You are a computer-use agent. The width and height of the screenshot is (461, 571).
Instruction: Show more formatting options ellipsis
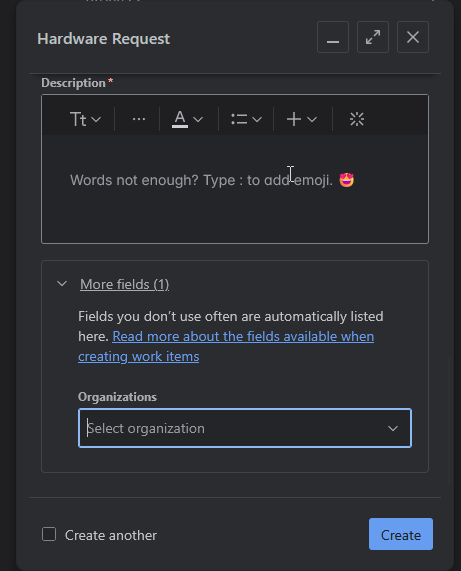tap(139, 119)
